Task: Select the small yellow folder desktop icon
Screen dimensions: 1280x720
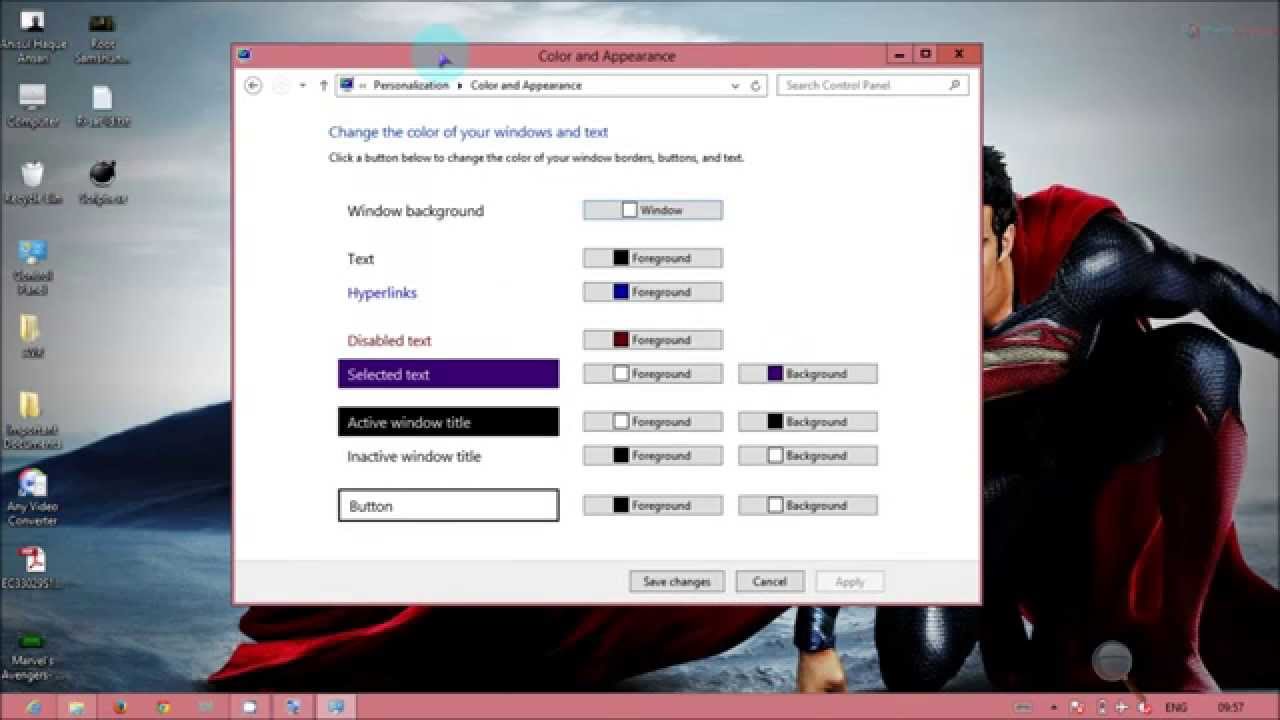Action: [x=32, y=335]
